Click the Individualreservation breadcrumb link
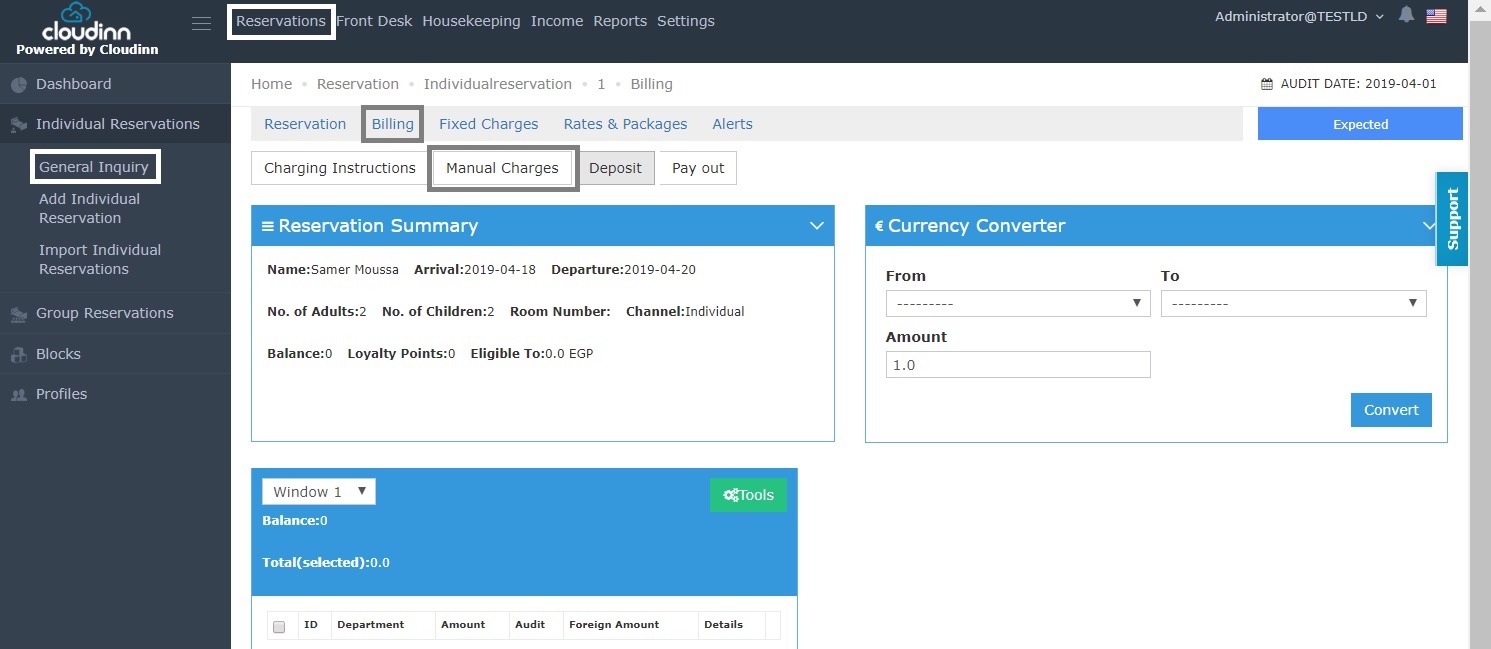 498,84
